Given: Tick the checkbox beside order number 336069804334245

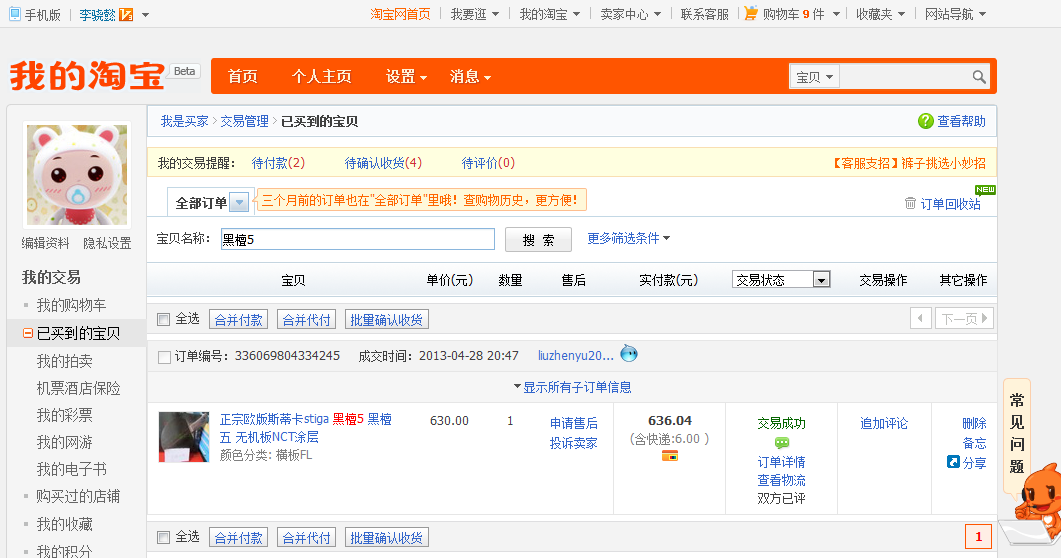Looking at the screenshot, I should 164,356.
